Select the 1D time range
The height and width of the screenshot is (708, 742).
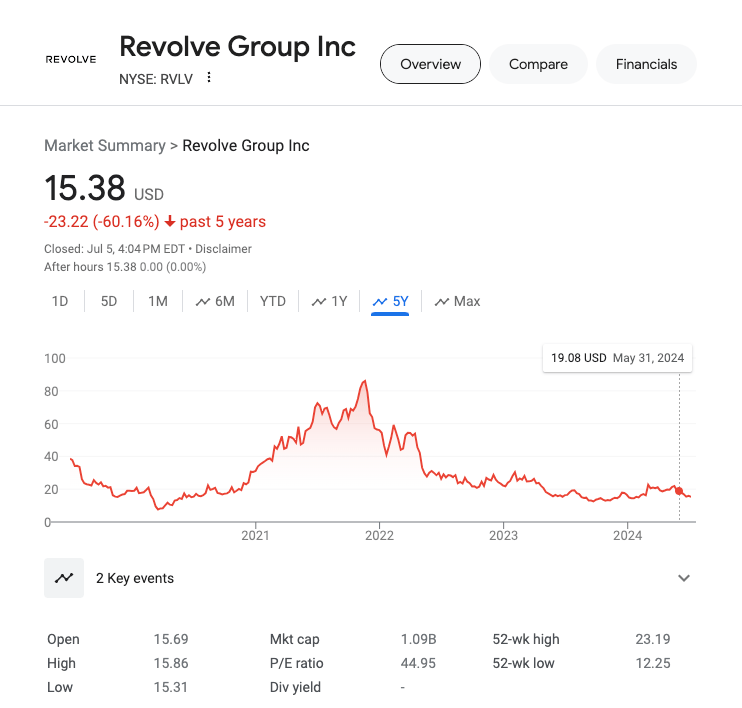tap(60, 301)
